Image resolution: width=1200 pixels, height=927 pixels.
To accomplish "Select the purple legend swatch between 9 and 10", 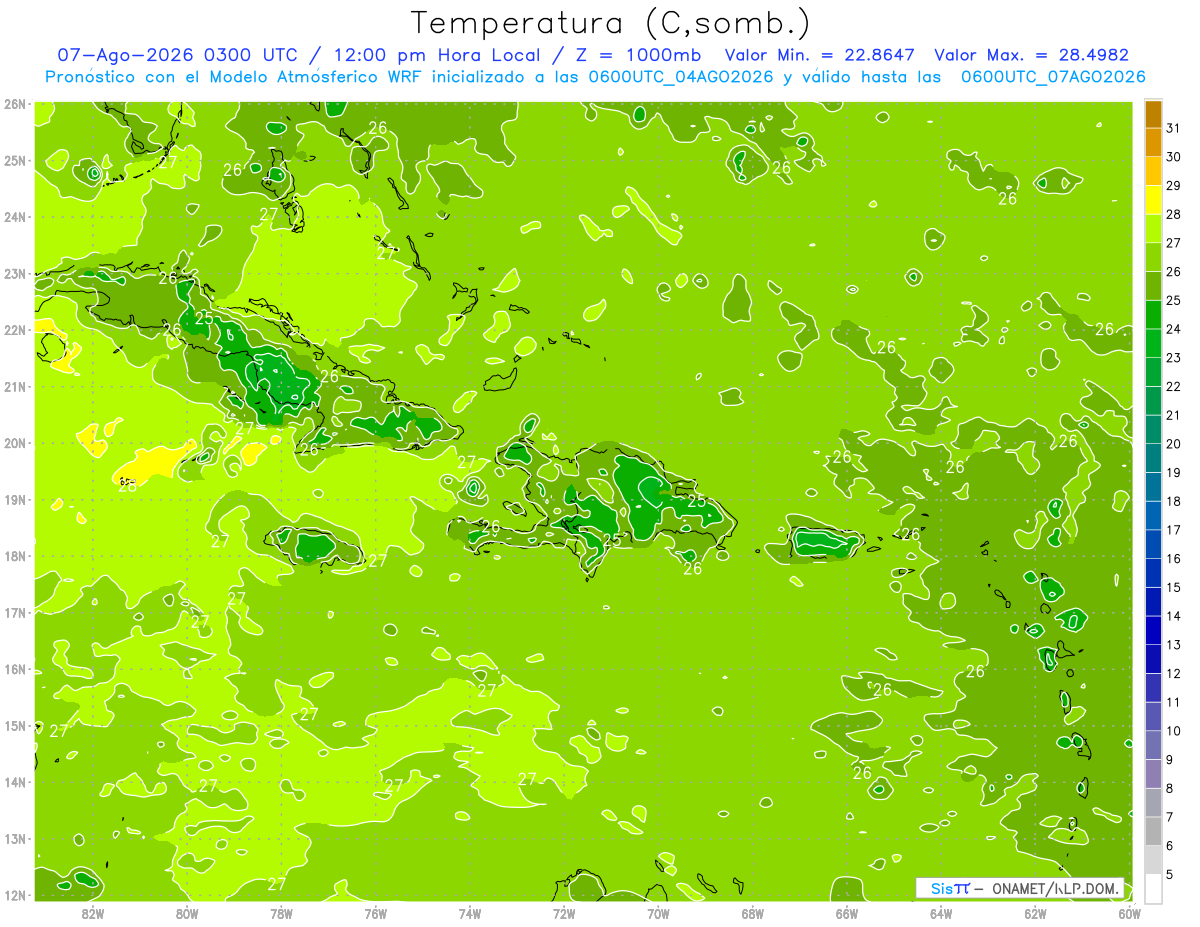I will [1153, 745].
